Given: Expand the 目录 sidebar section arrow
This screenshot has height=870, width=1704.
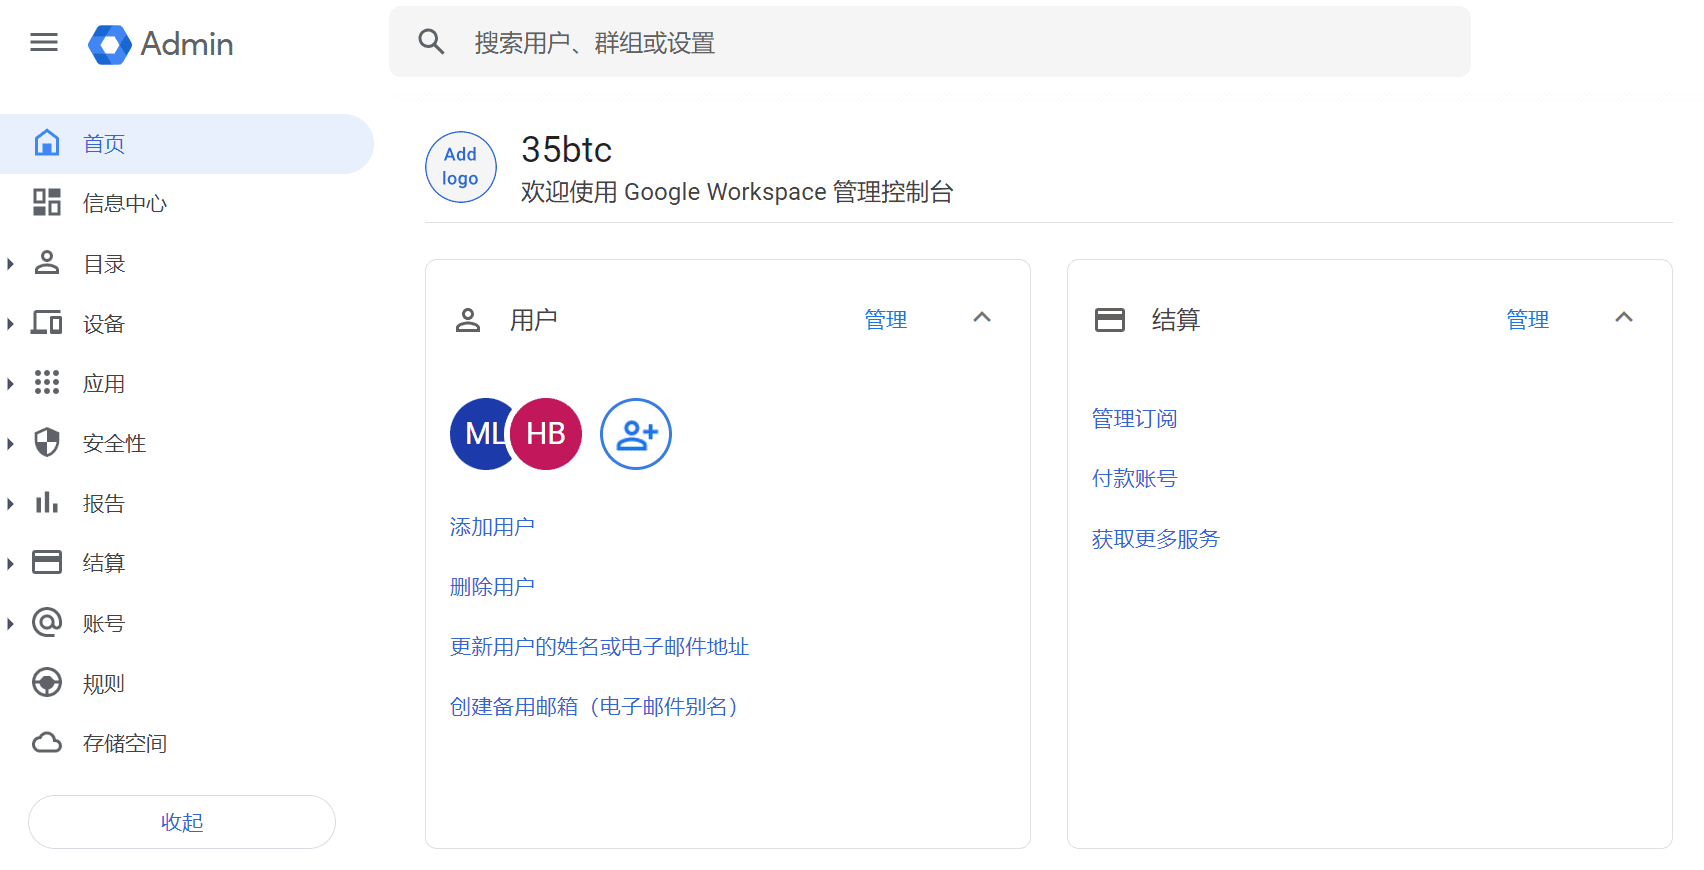Looking at the screenshot, I should (x=10, y=264).
